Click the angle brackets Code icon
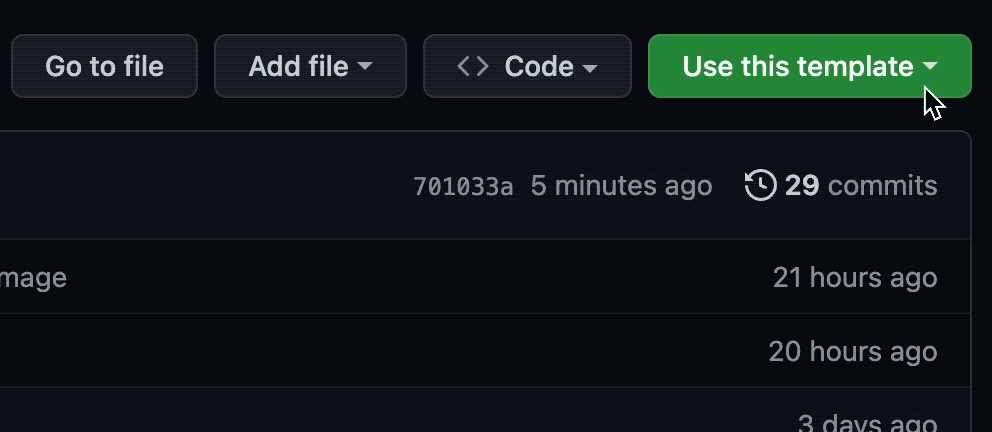Viewport: 992px width, 432px height. point(473,66)
